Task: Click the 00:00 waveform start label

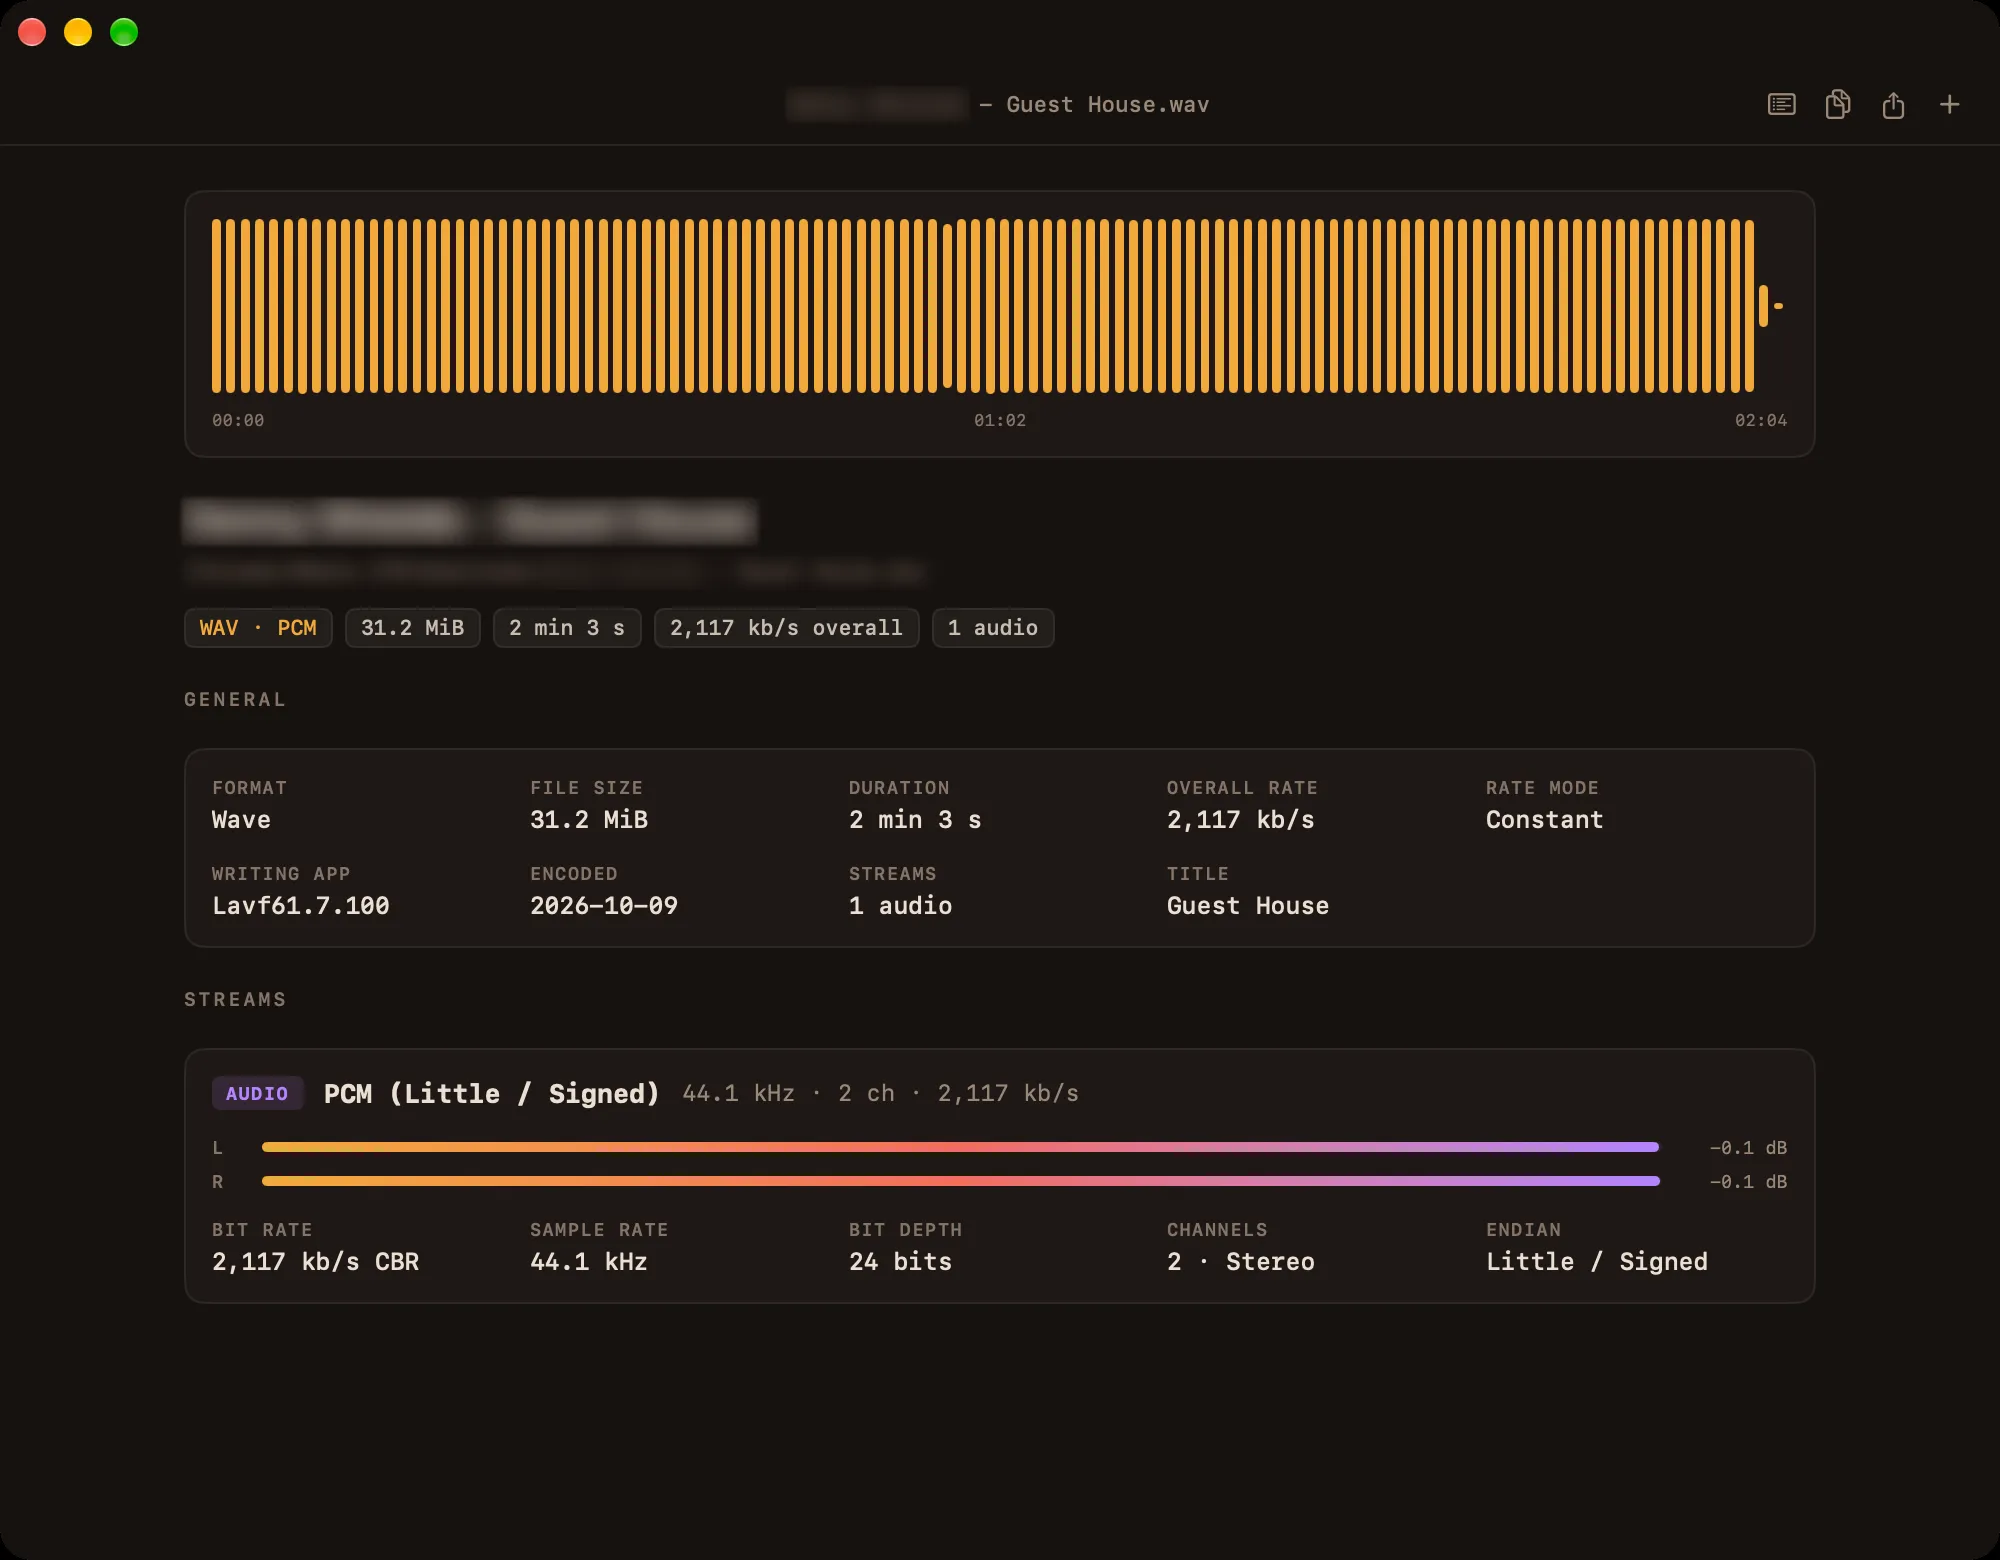Action: (238, 421)
